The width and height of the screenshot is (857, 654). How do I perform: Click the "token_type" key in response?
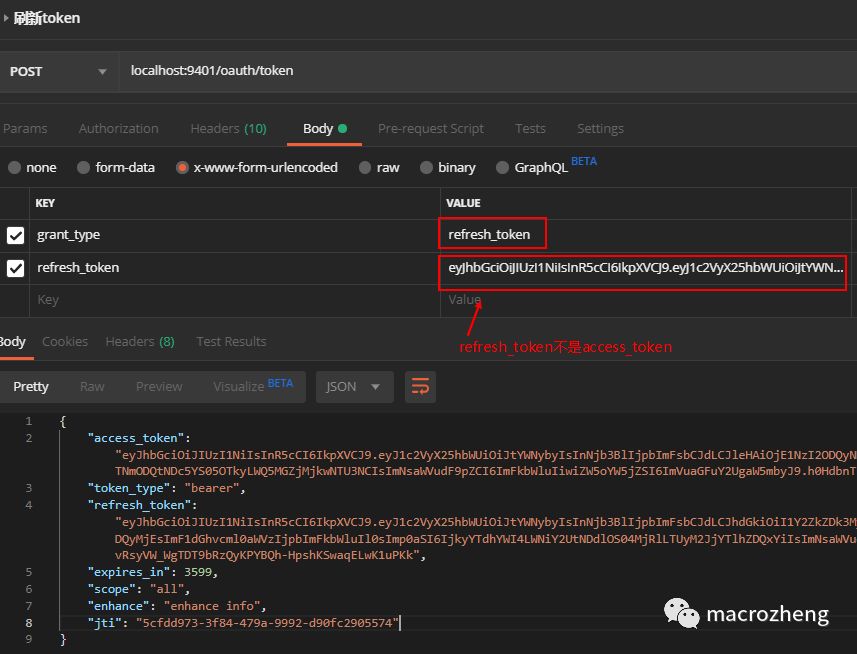129,488
